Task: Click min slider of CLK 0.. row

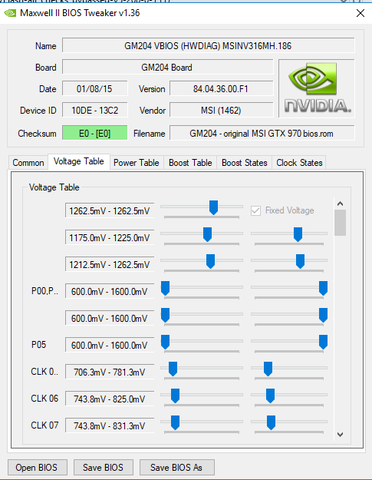Action: [x=173, y=369]
